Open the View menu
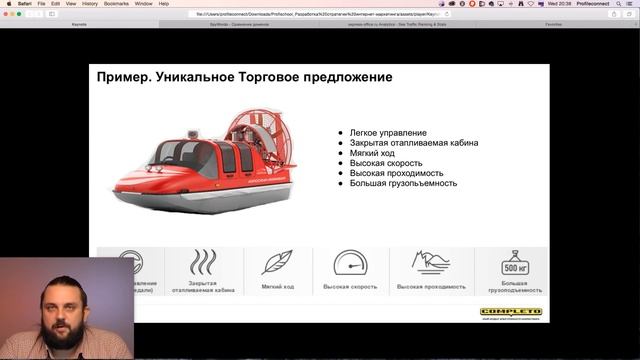This screenshot has width=640, height=360. click(x=71, y=4)
